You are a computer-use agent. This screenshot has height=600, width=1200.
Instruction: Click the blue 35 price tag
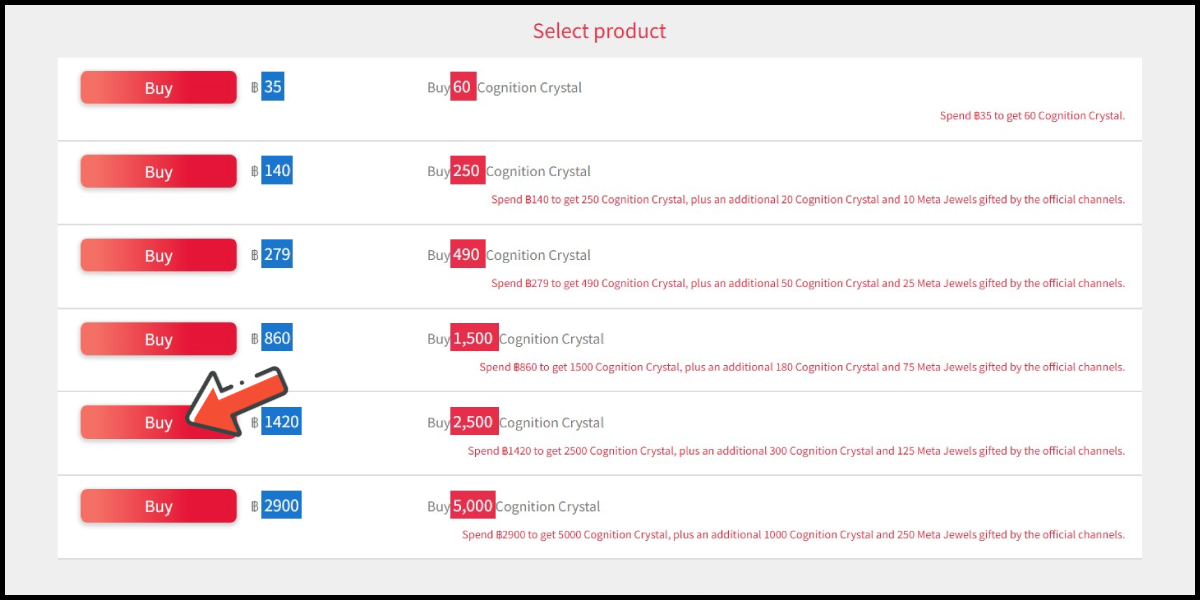pyautogui.click(x=273, y=87)
